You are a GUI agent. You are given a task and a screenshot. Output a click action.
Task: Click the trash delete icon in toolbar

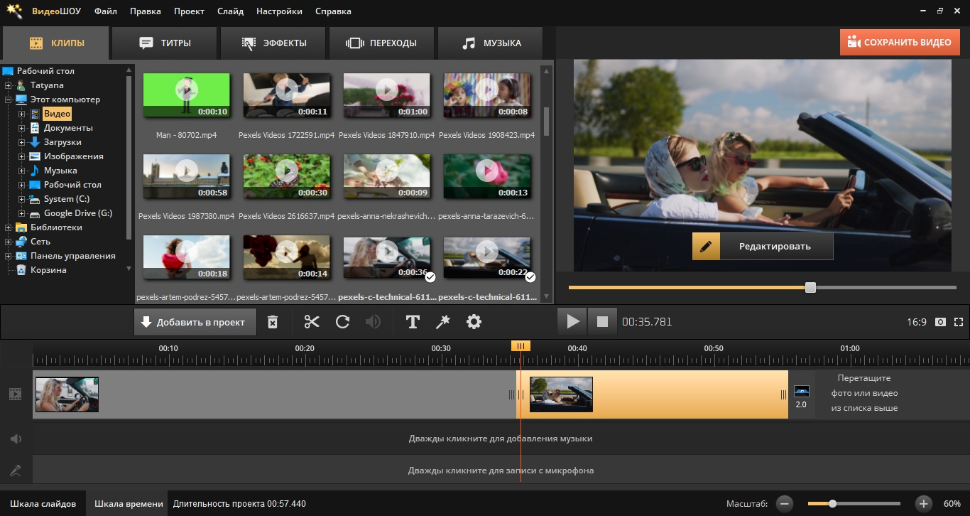[x=272, y=322]
